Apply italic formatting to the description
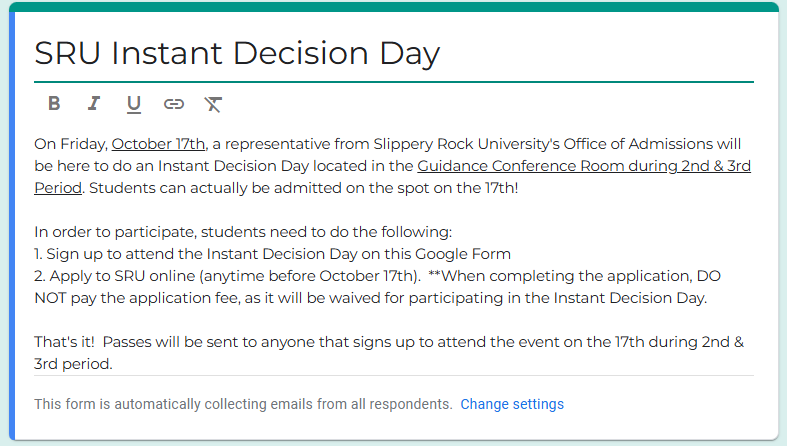The height and width of the screenshot is (446, 787). 94,103
